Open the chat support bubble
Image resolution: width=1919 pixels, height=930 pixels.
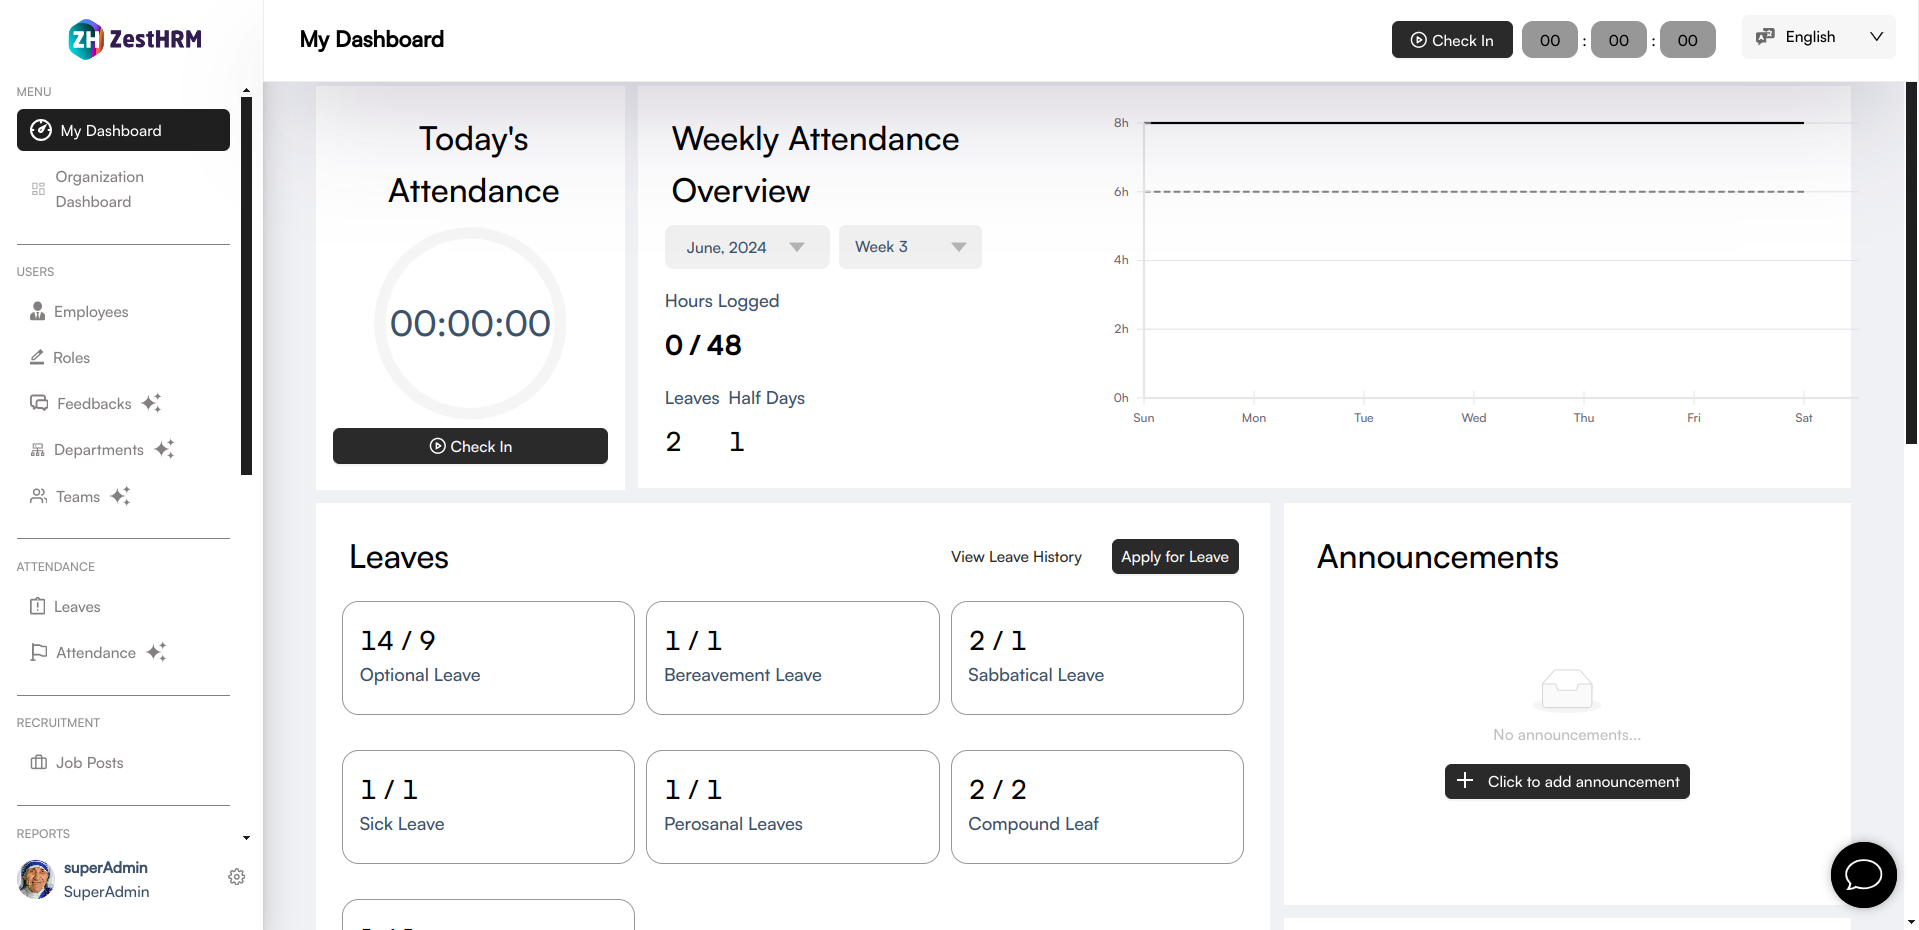(1863, 875)
